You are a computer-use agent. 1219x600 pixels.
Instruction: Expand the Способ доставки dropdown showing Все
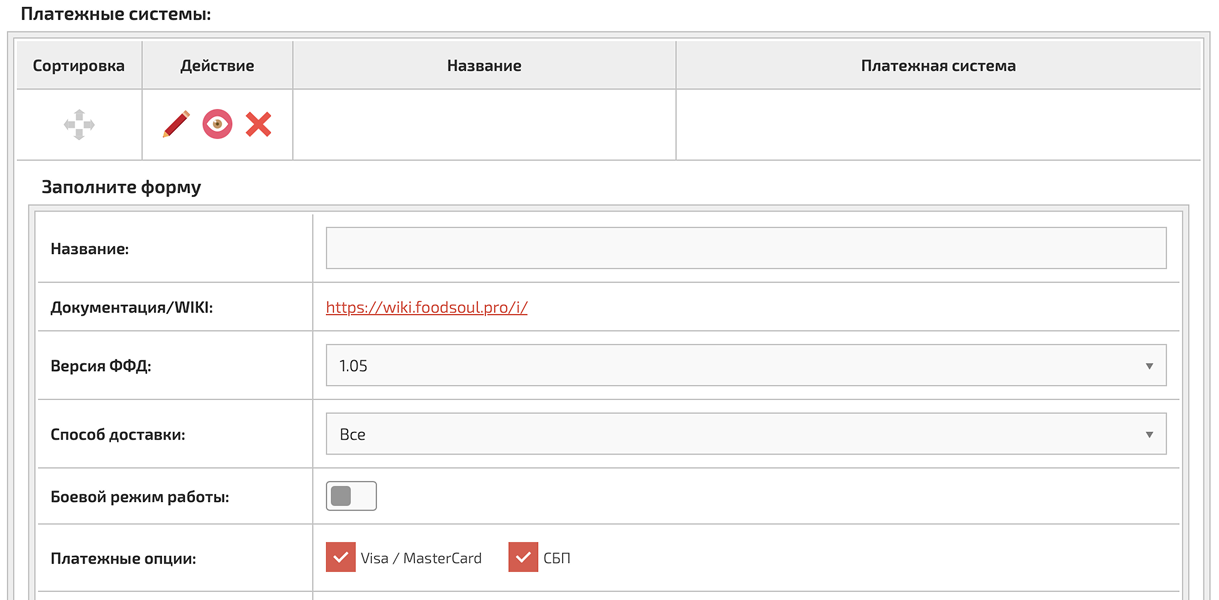pyautogui.click(x=745, y=435)
